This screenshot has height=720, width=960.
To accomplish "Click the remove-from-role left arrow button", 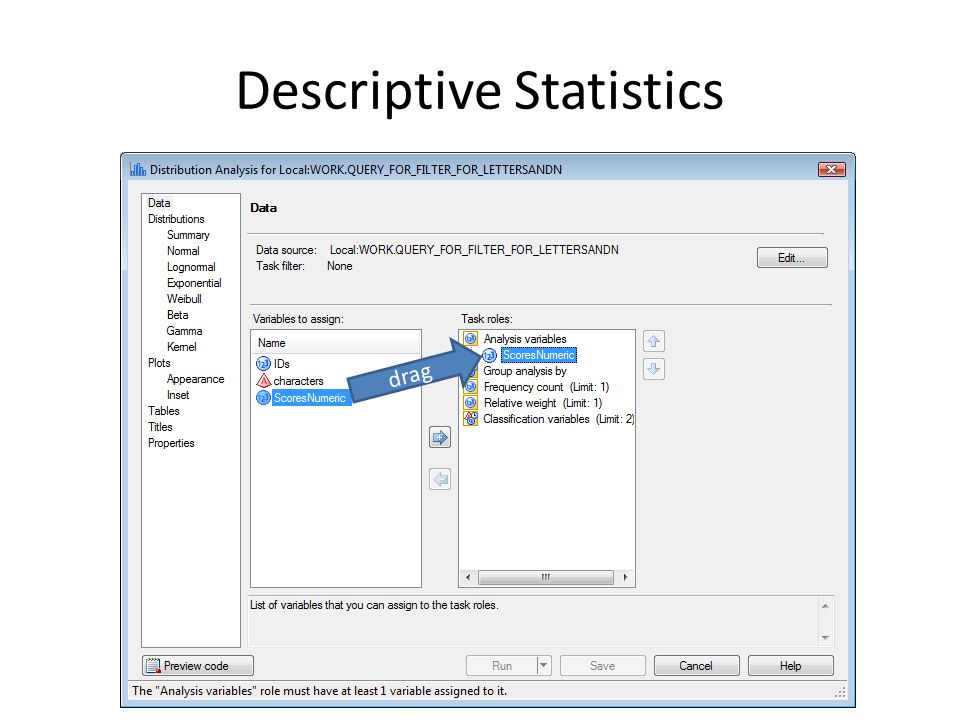I will [x=440, y=479].
